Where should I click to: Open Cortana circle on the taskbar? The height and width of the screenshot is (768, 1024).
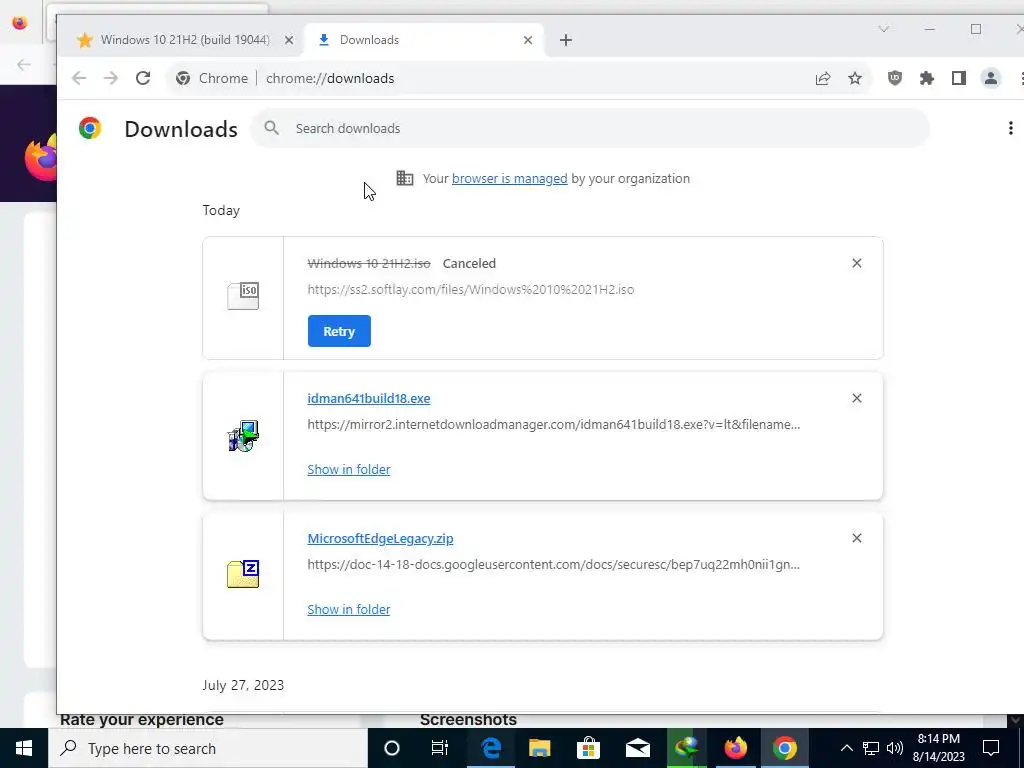(392, 748)
